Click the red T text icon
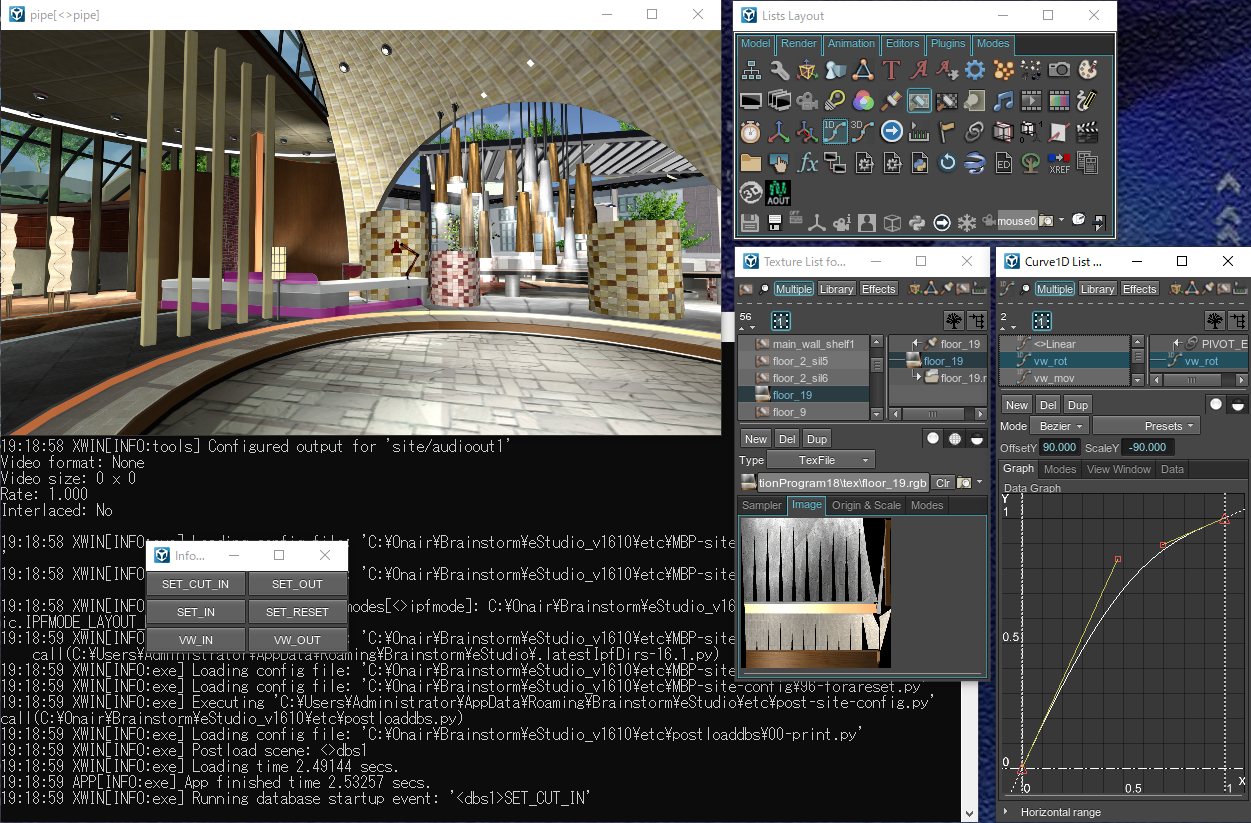The height and width of the screenshot is (823, 1251). tap(891, 70)
